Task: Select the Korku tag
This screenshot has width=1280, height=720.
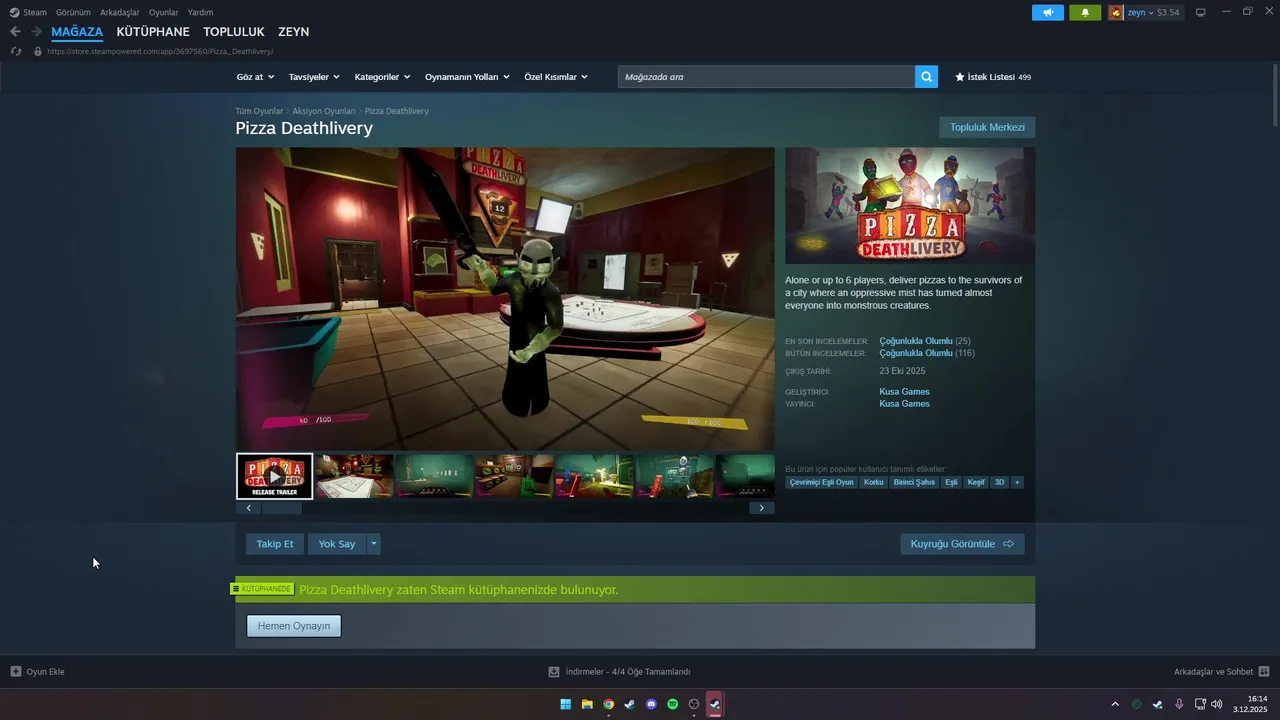Action: [874, 482]
